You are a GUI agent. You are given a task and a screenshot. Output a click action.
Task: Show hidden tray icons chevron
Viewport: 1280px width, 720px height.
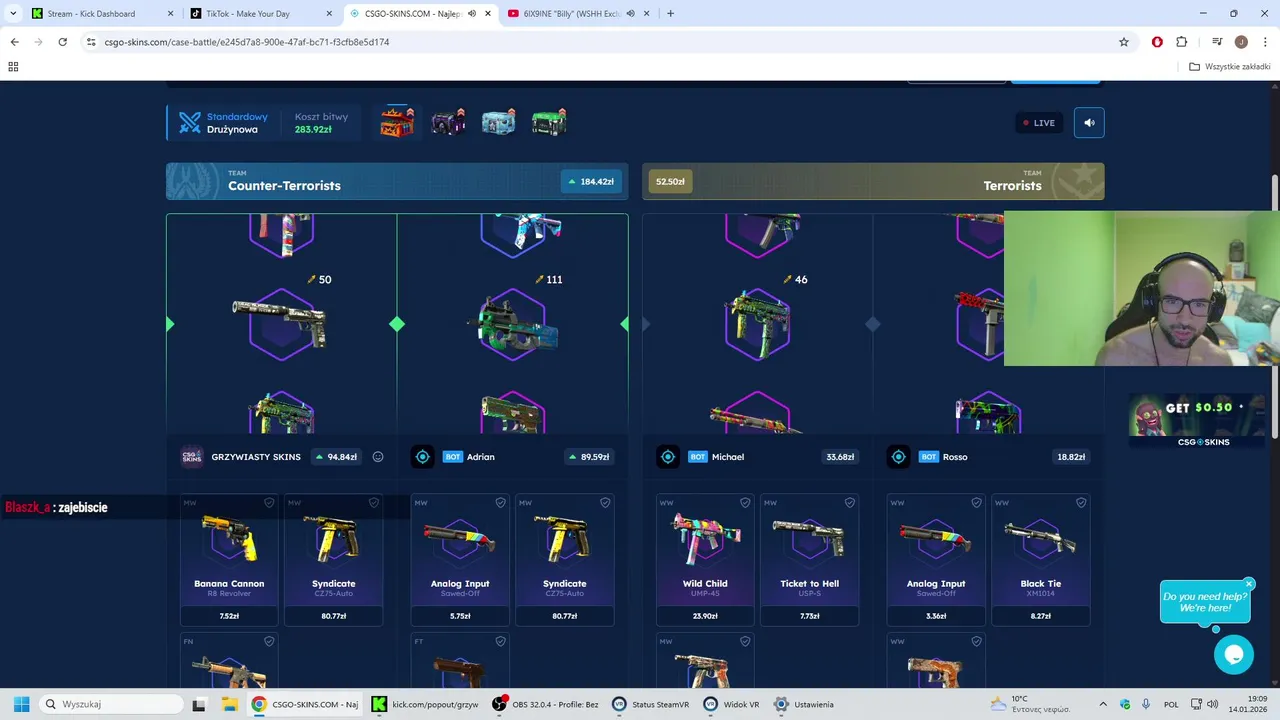1103,704
